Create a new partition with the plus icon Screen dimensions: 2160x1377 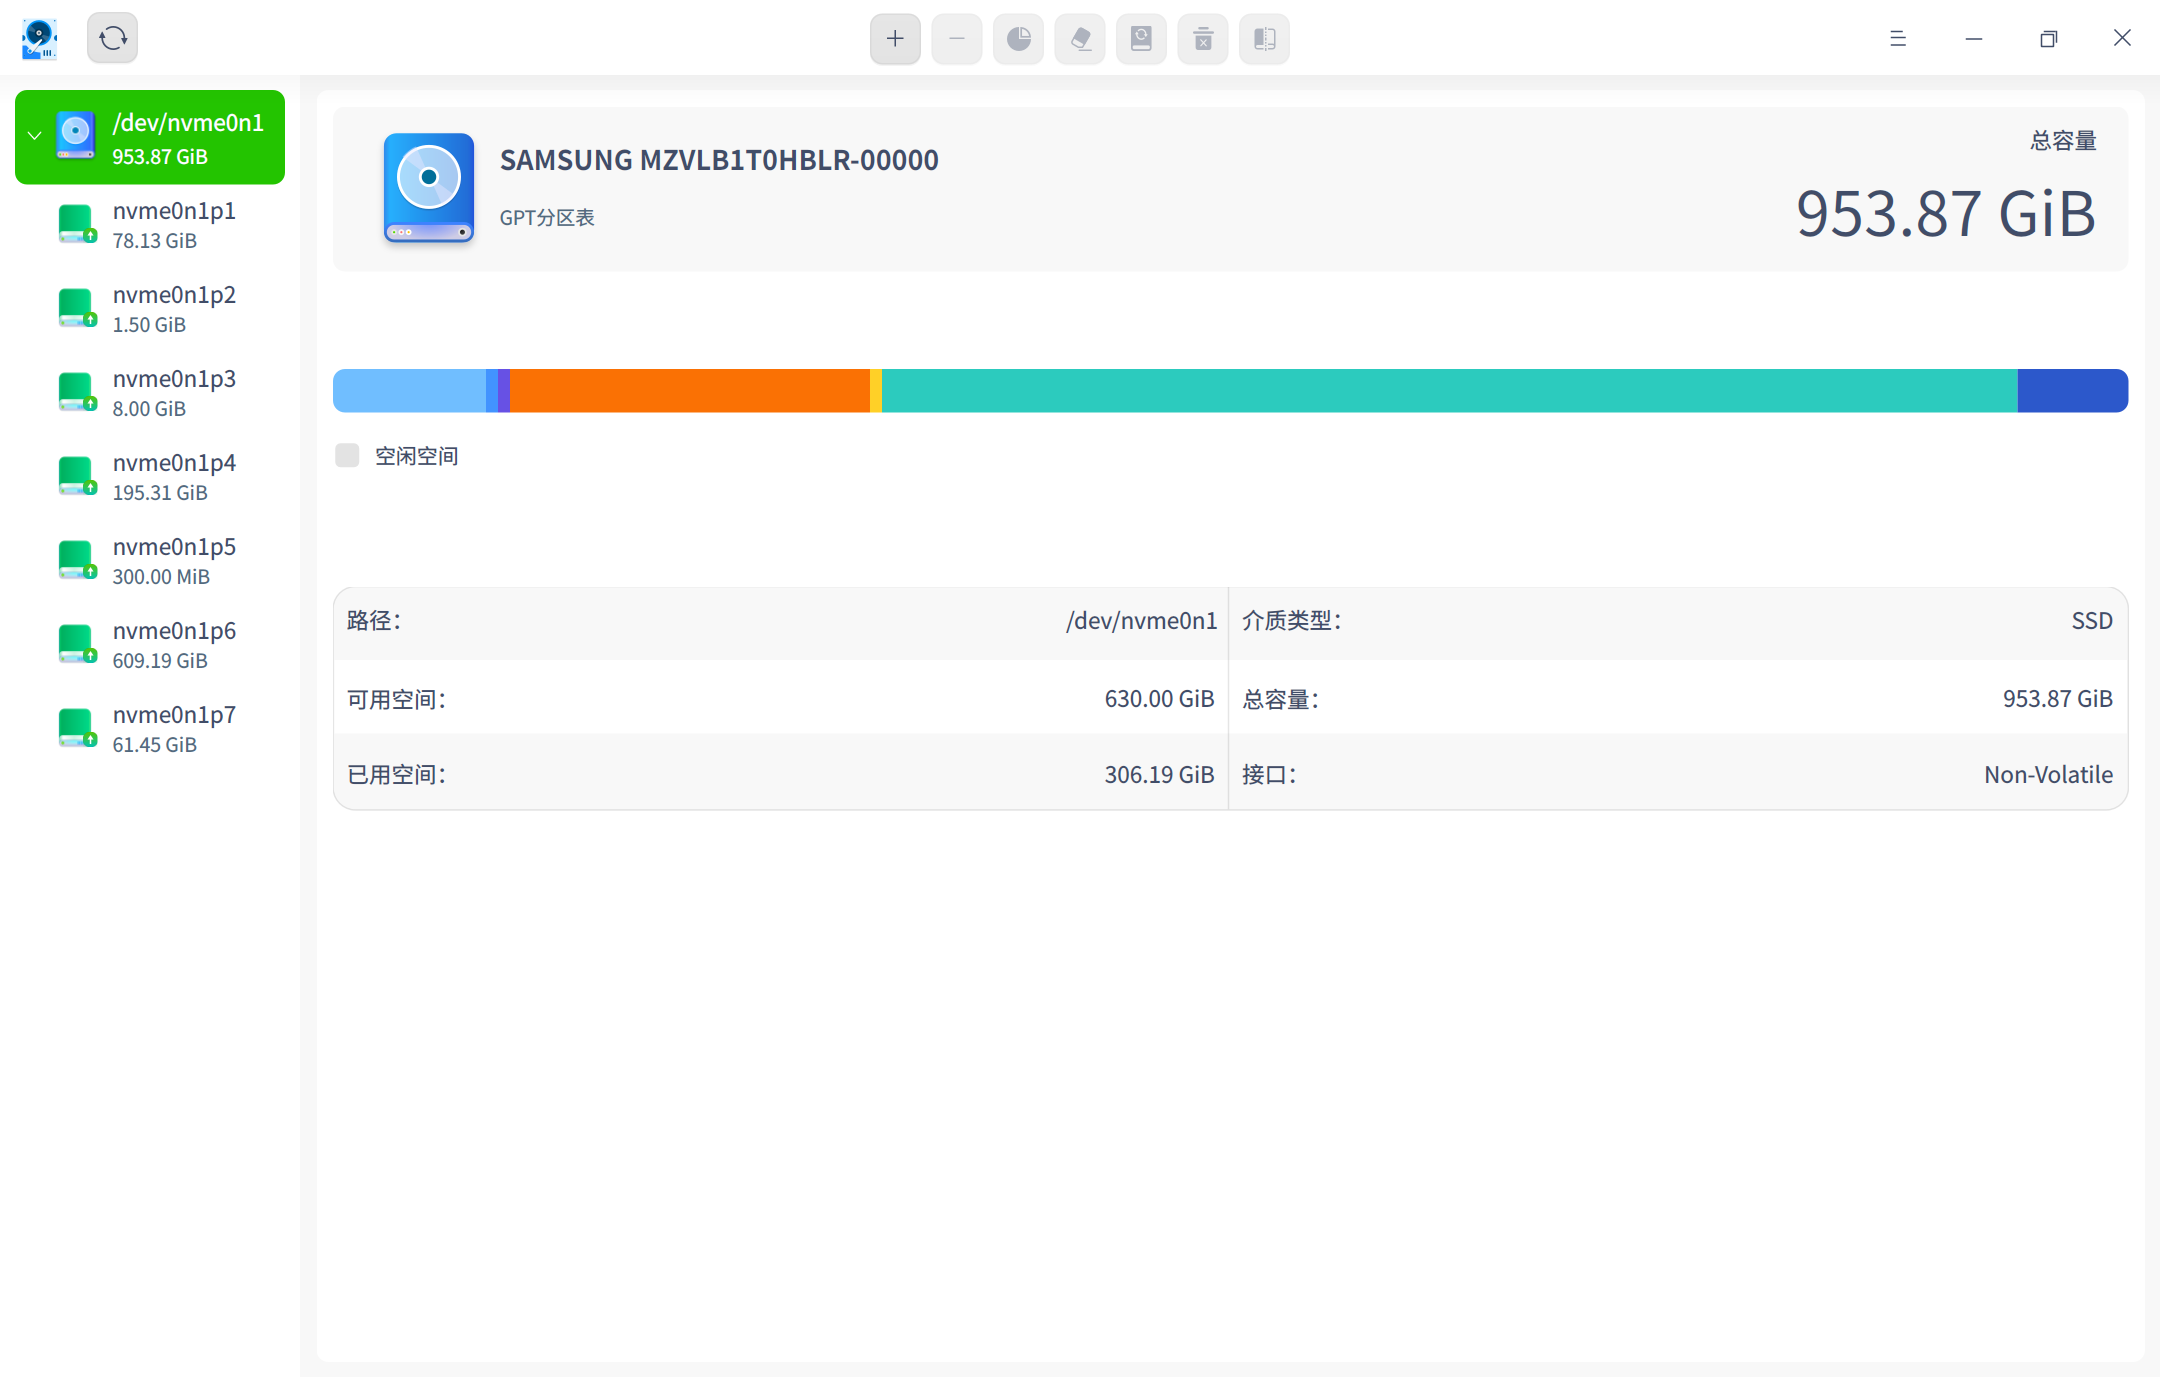893,38
